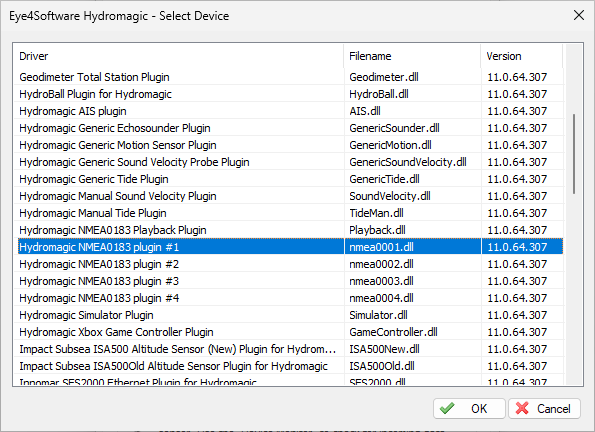Click version cell in Simulator.dll row
This screenshot has width=595, height=432.
pos(522,315)
